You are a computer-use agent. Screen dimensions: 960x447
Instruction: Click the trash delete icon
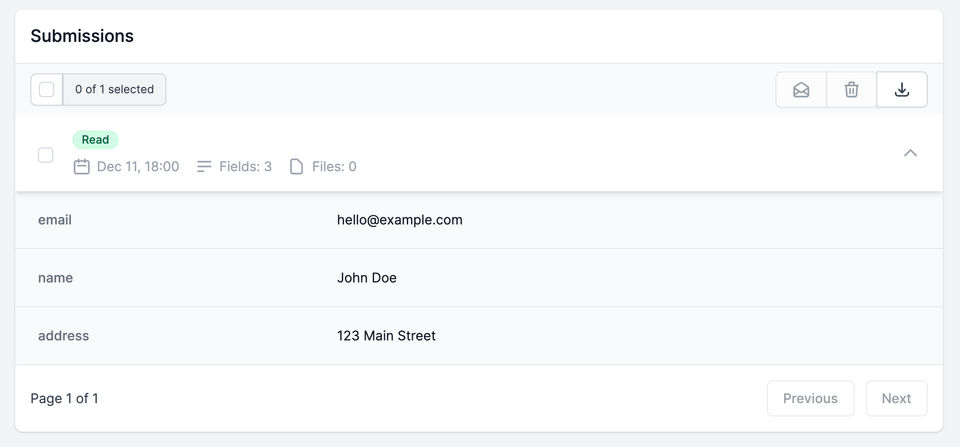(x=852, y=90)
